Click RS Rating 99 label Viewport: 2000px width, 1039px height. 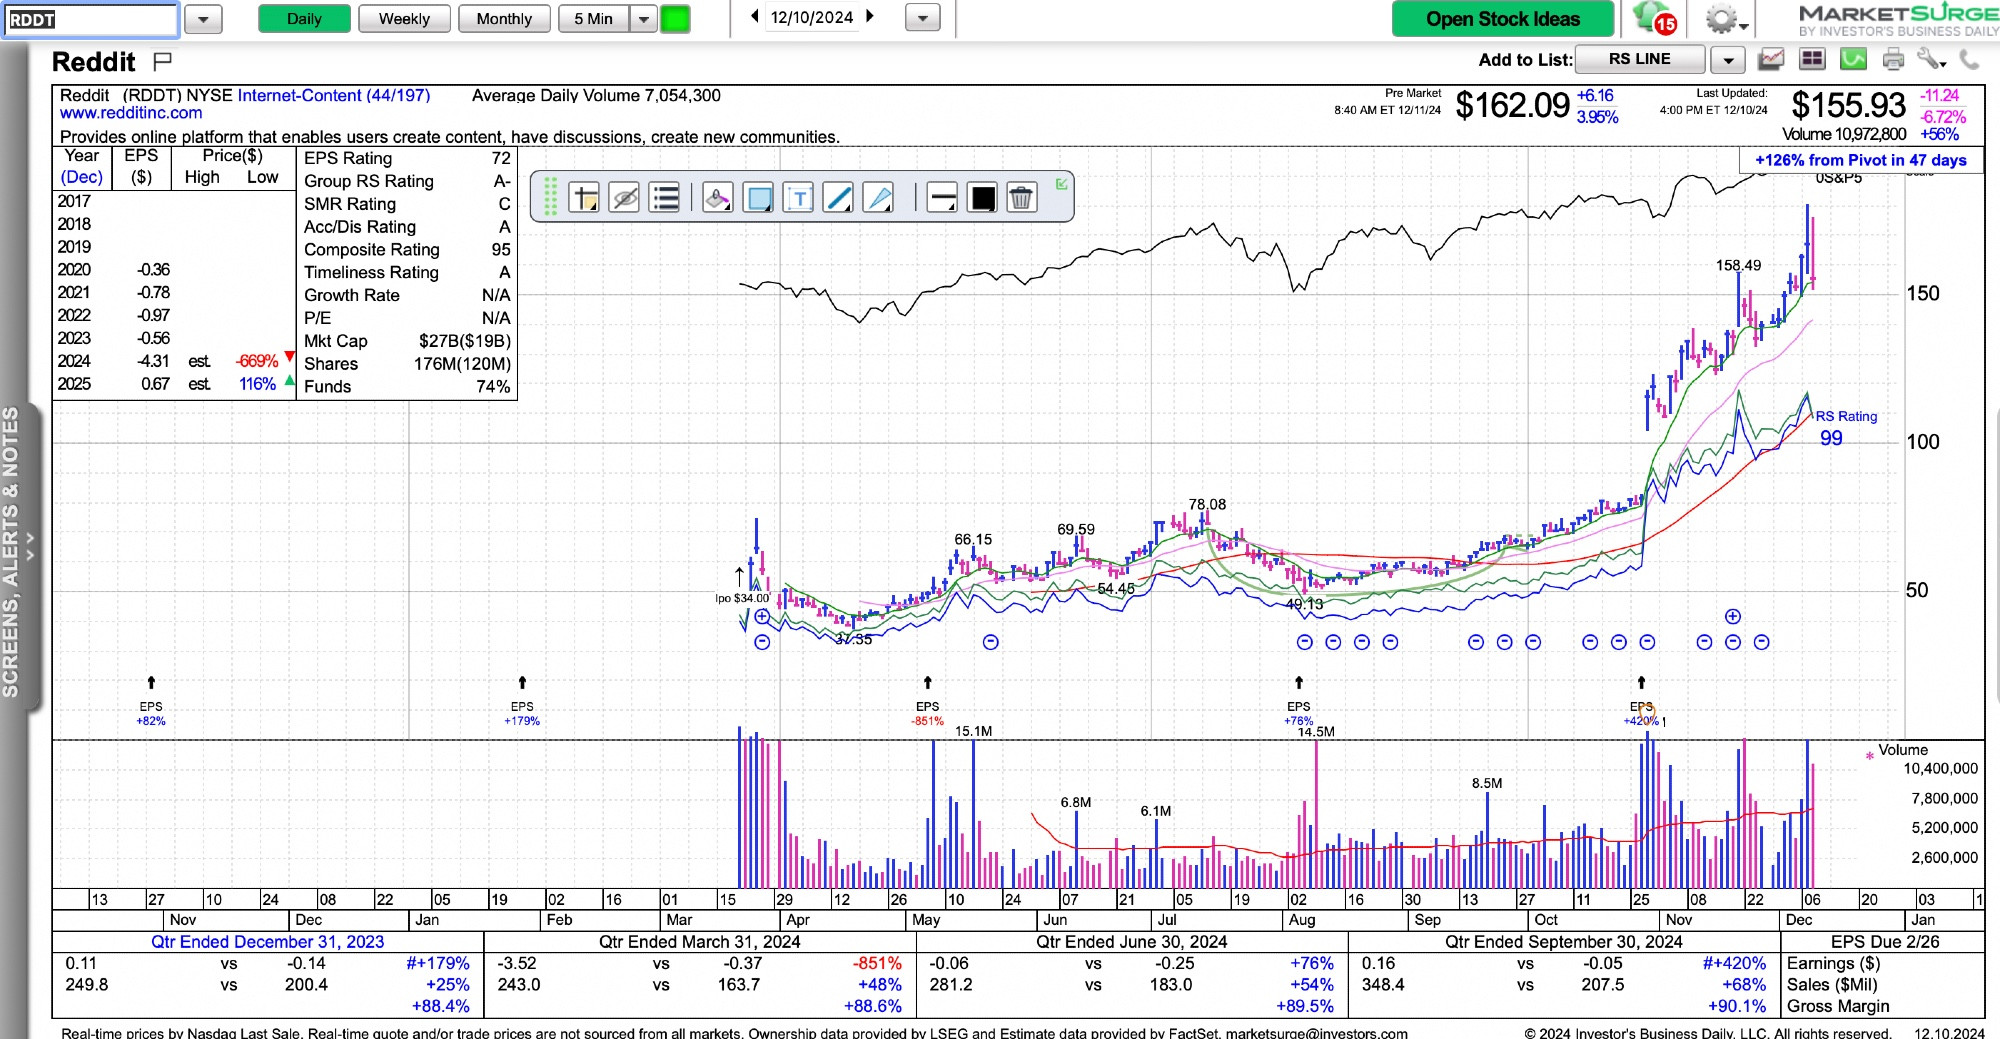(1845, 428)
